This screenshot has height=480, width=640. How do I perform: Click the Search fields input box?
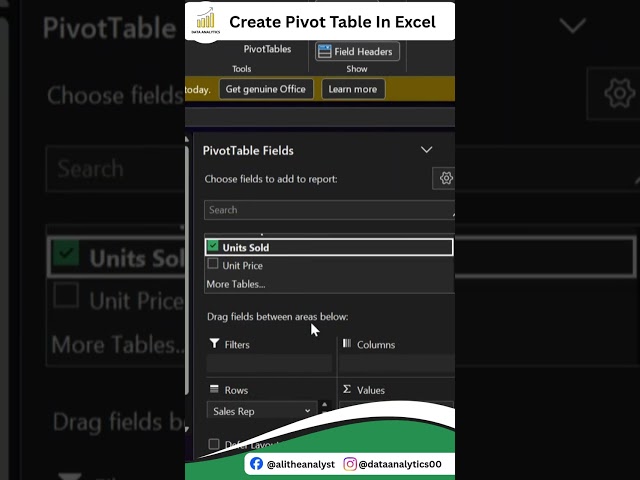(329, 210)
